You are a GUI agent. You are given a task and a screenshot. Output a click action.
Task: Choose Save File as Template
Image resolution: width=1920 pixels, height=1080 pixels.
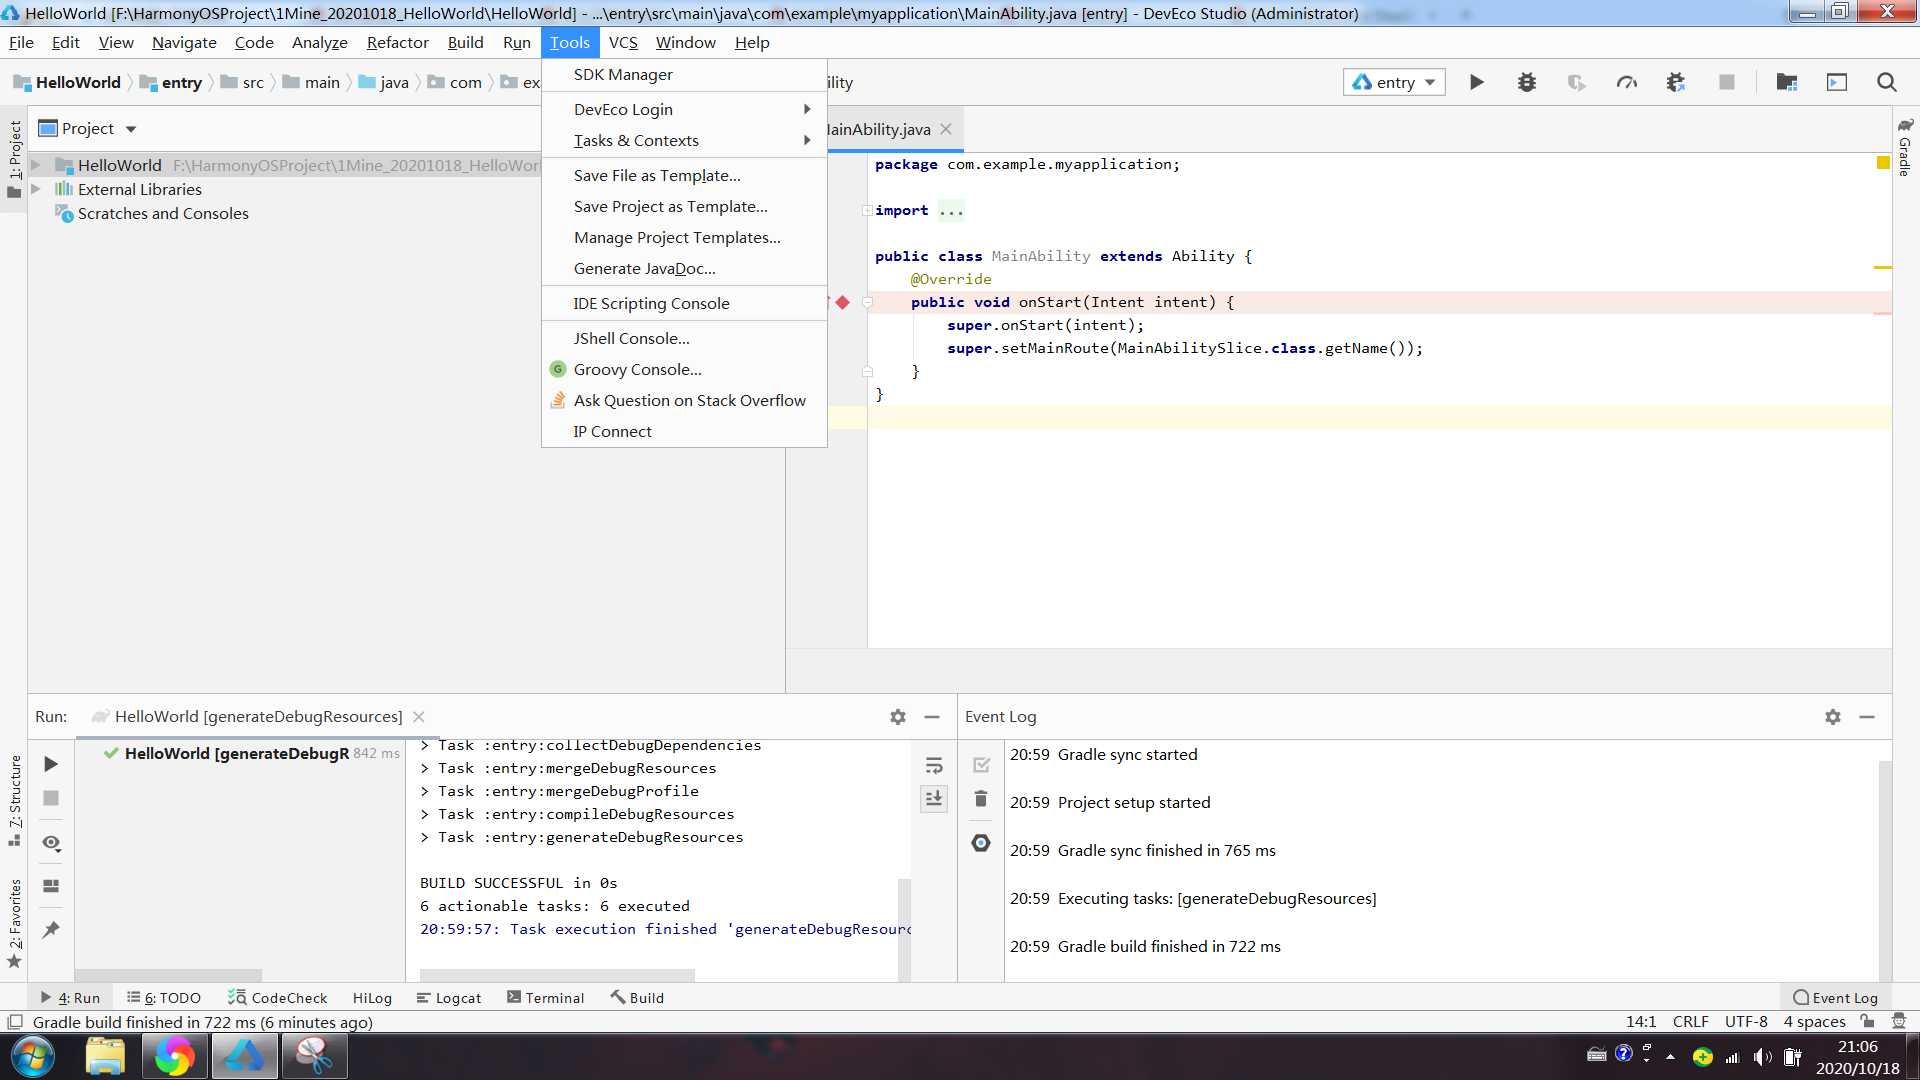point(684,175)
